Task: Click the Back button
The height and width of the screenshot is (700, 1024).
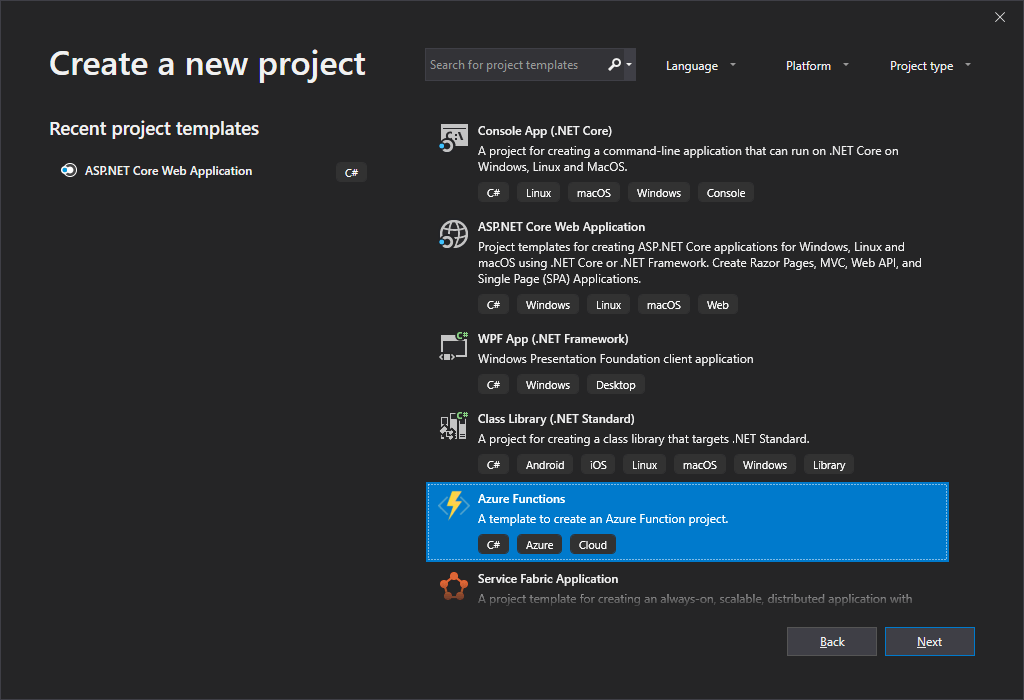Action: (831, 642)
